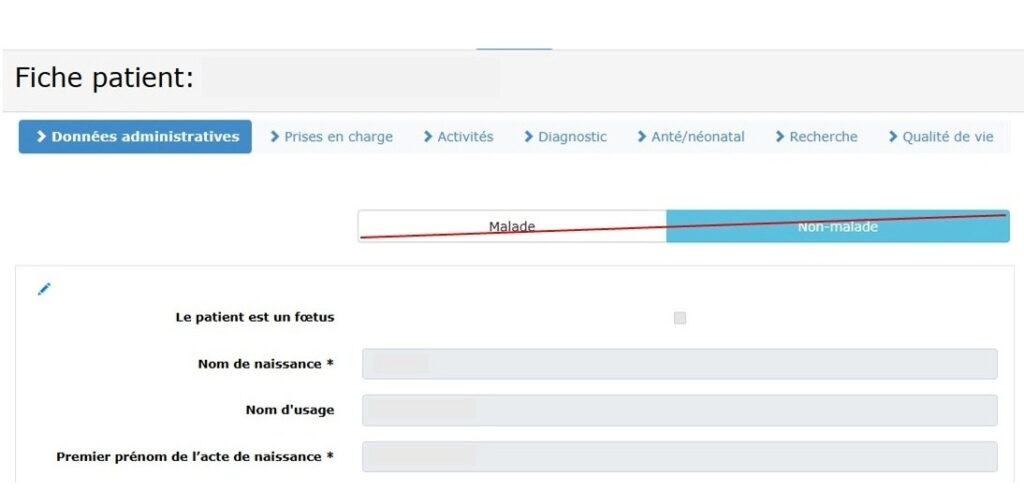Open the Prises en charge tab
This screenshot has width=1024, height=490.
pos(338,137)
